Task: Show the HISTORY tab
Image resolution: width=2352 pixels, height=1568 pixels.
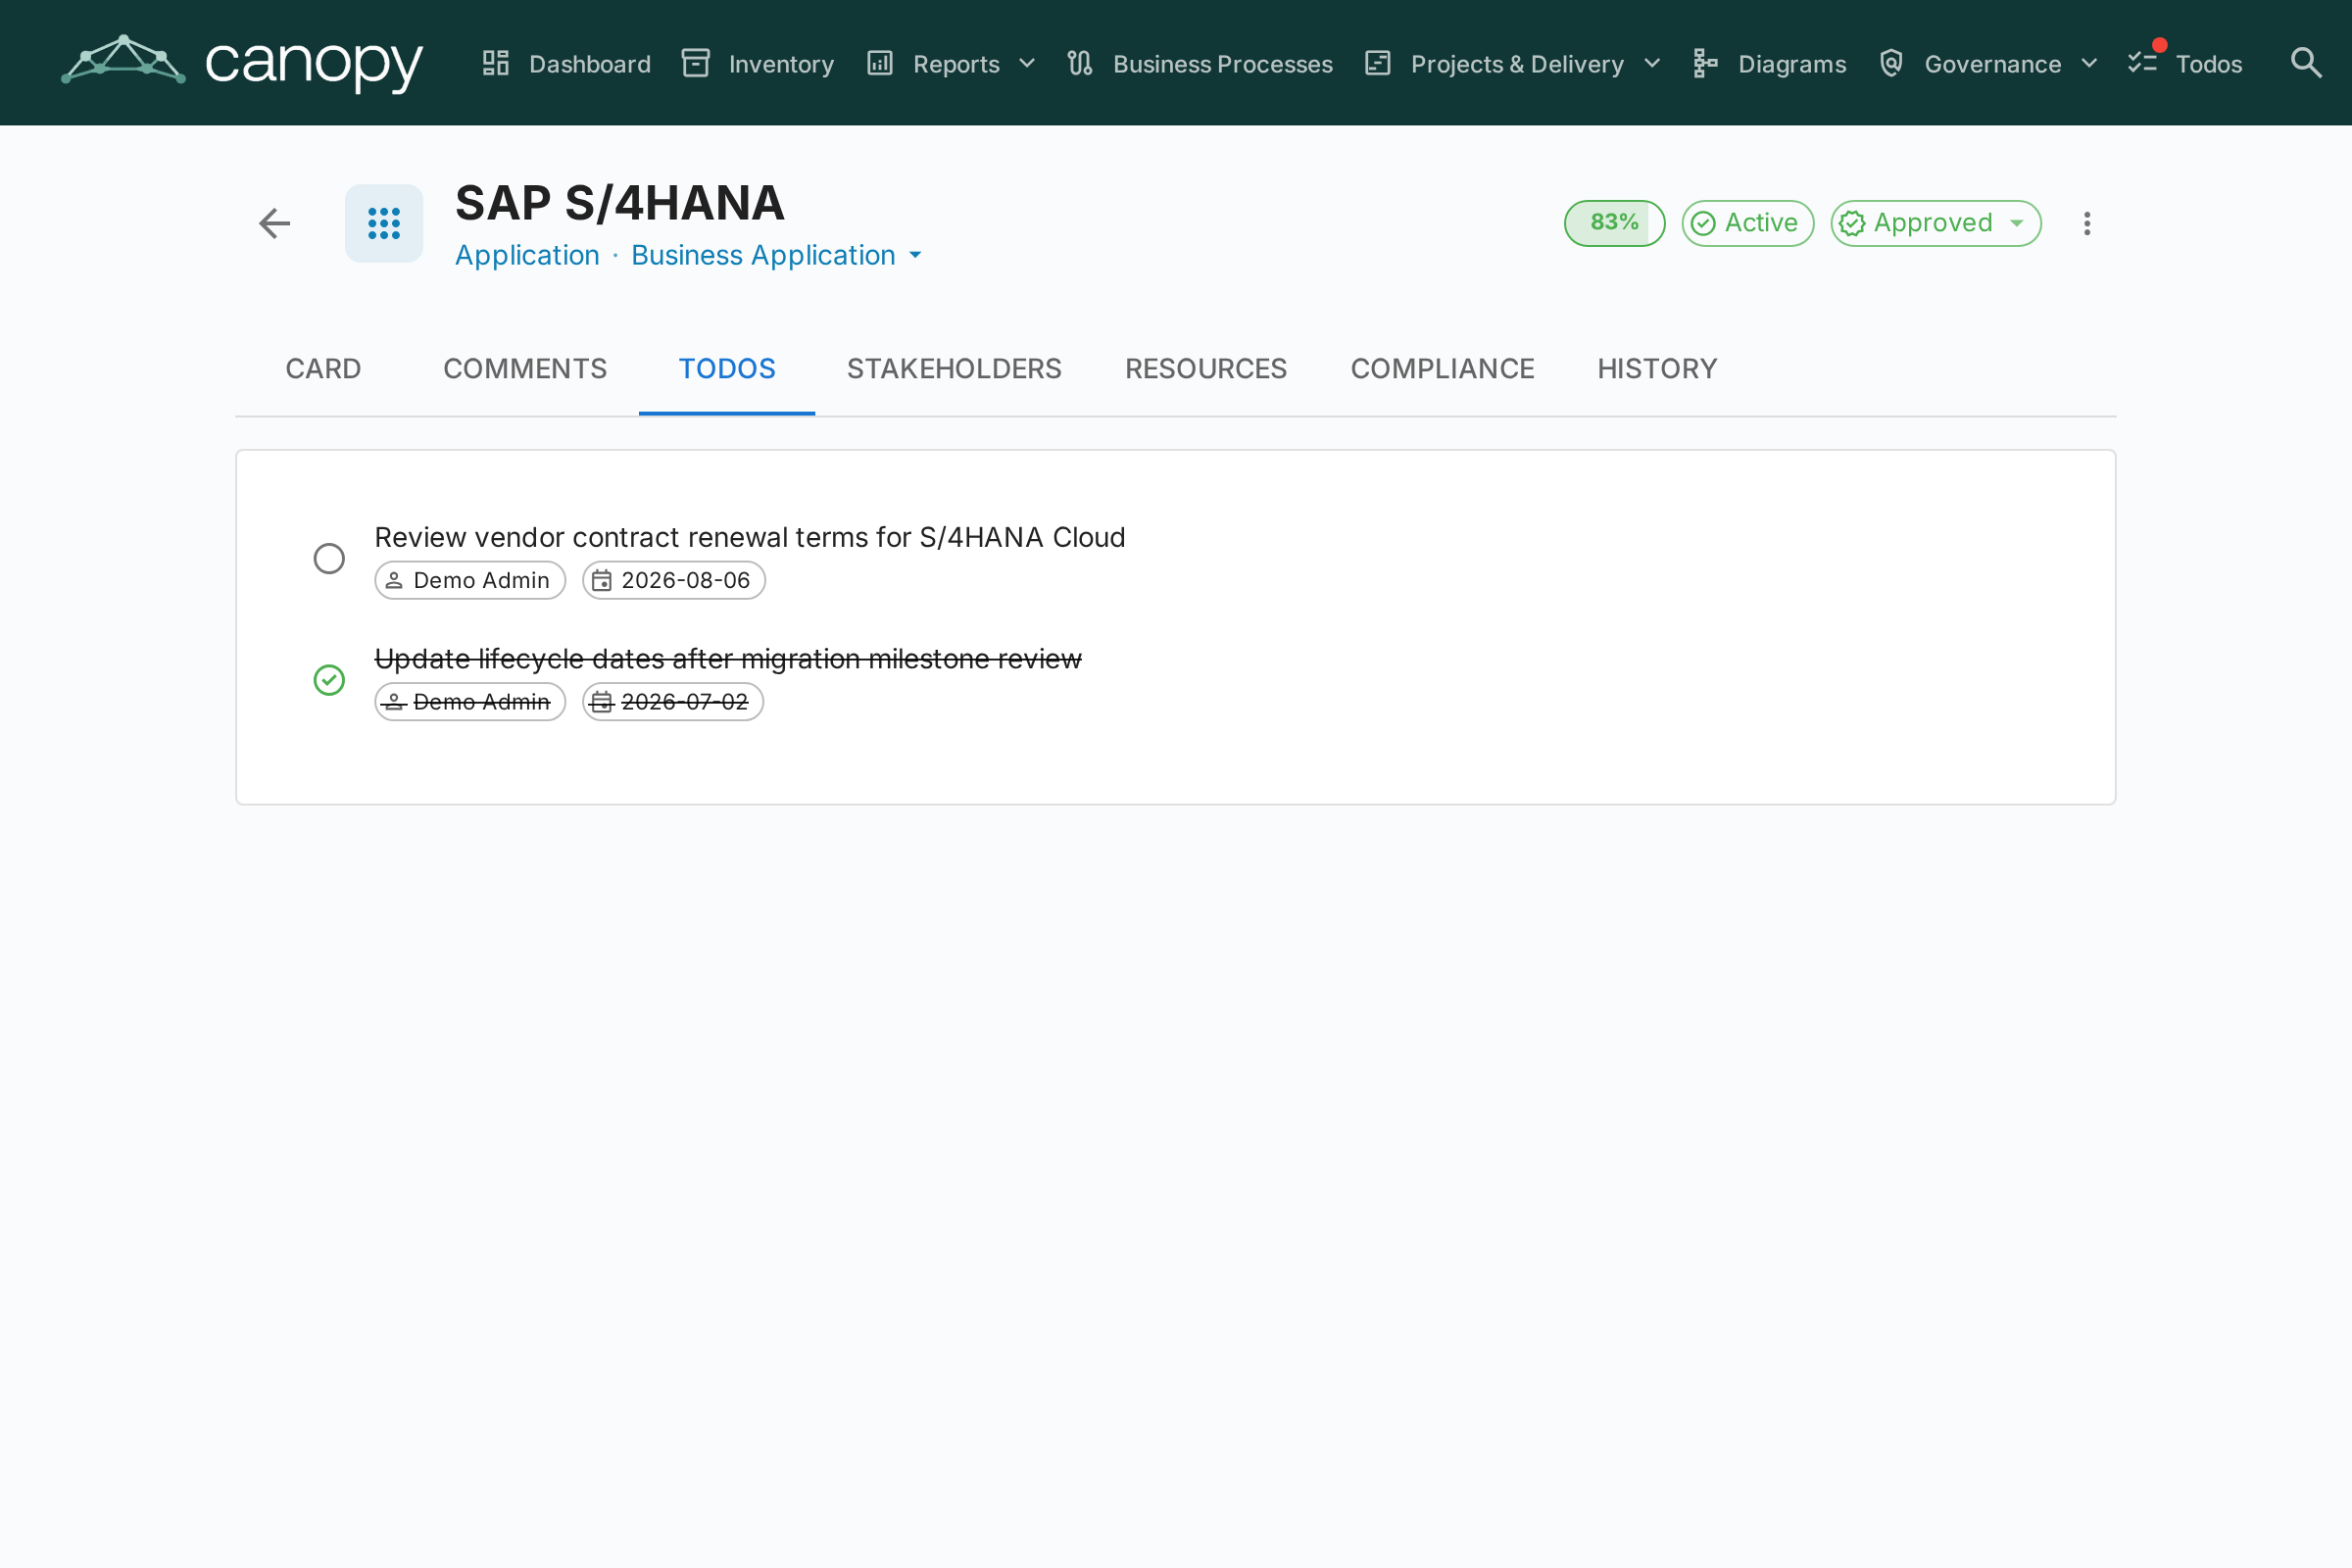Action: click(1657, 369)
